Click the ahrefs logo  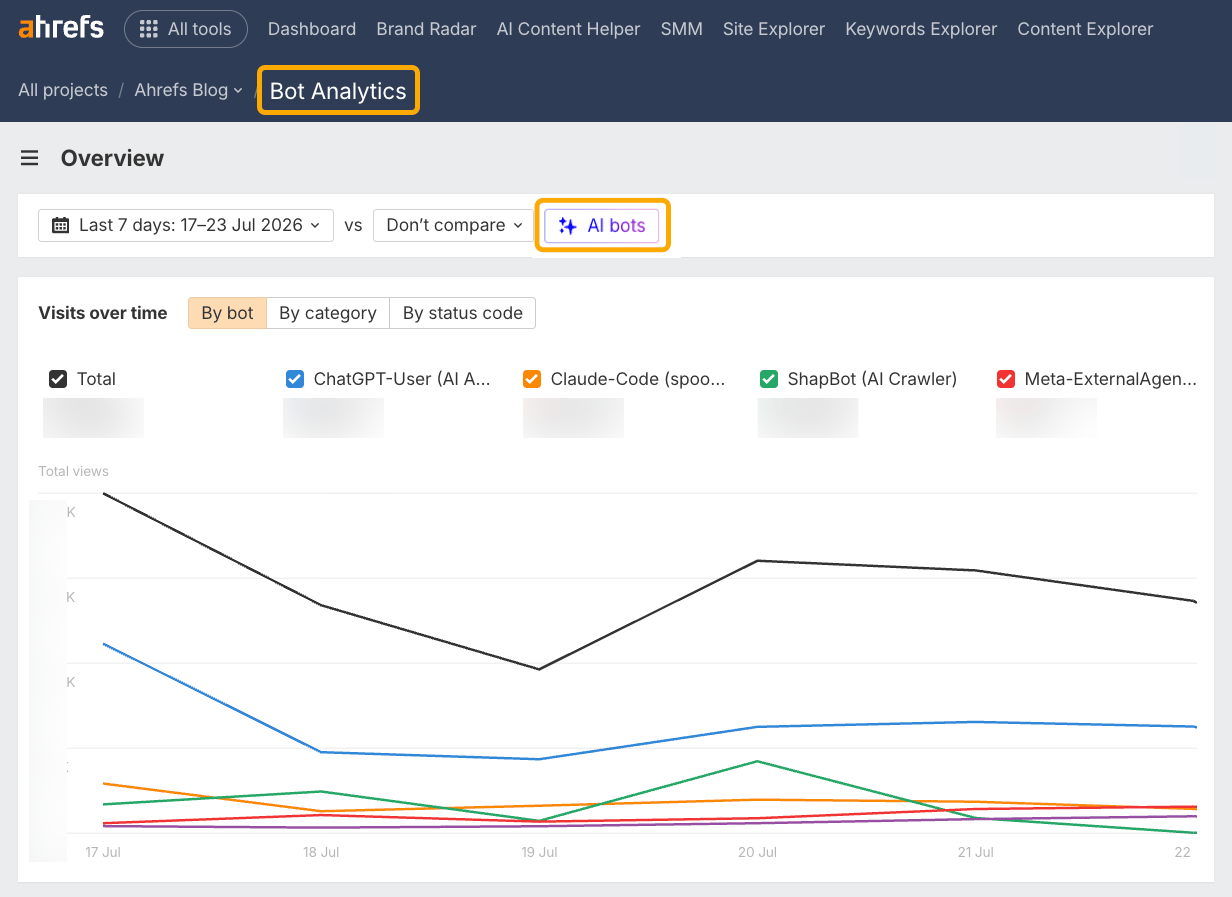(61, 28)
